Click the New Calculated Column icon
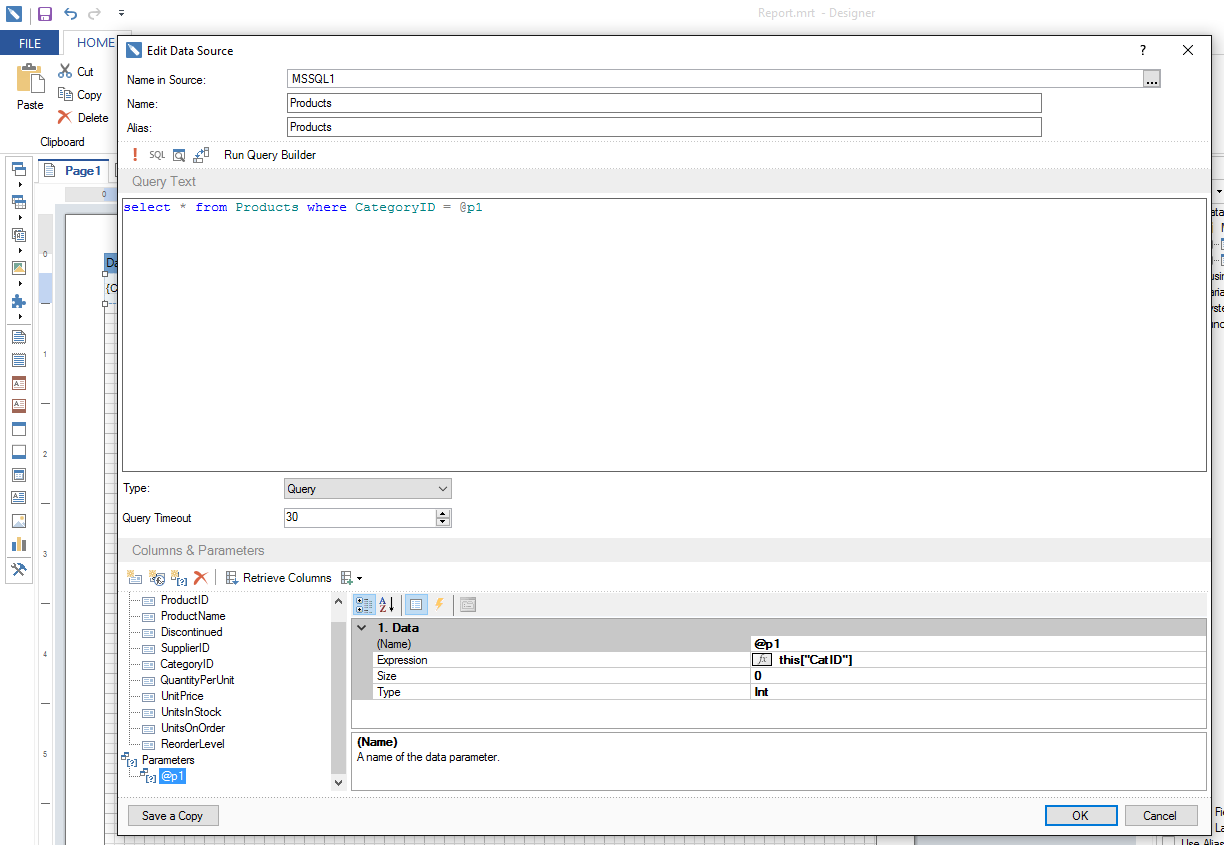1224x845 pixels. pyautogui.click(x=157, y=578)
